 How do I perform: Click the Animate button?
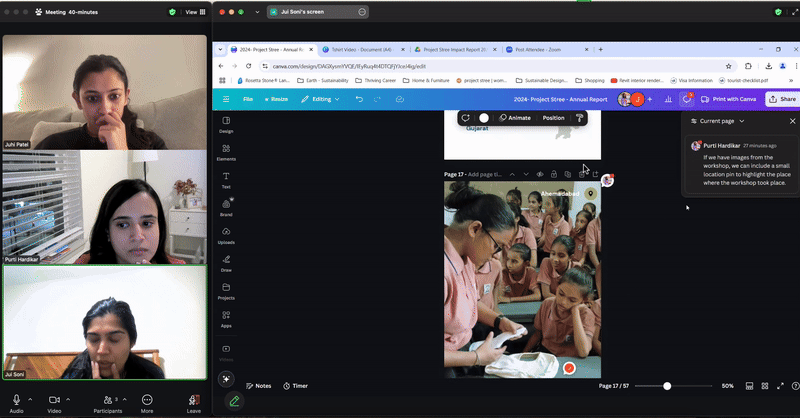[515, 118]
